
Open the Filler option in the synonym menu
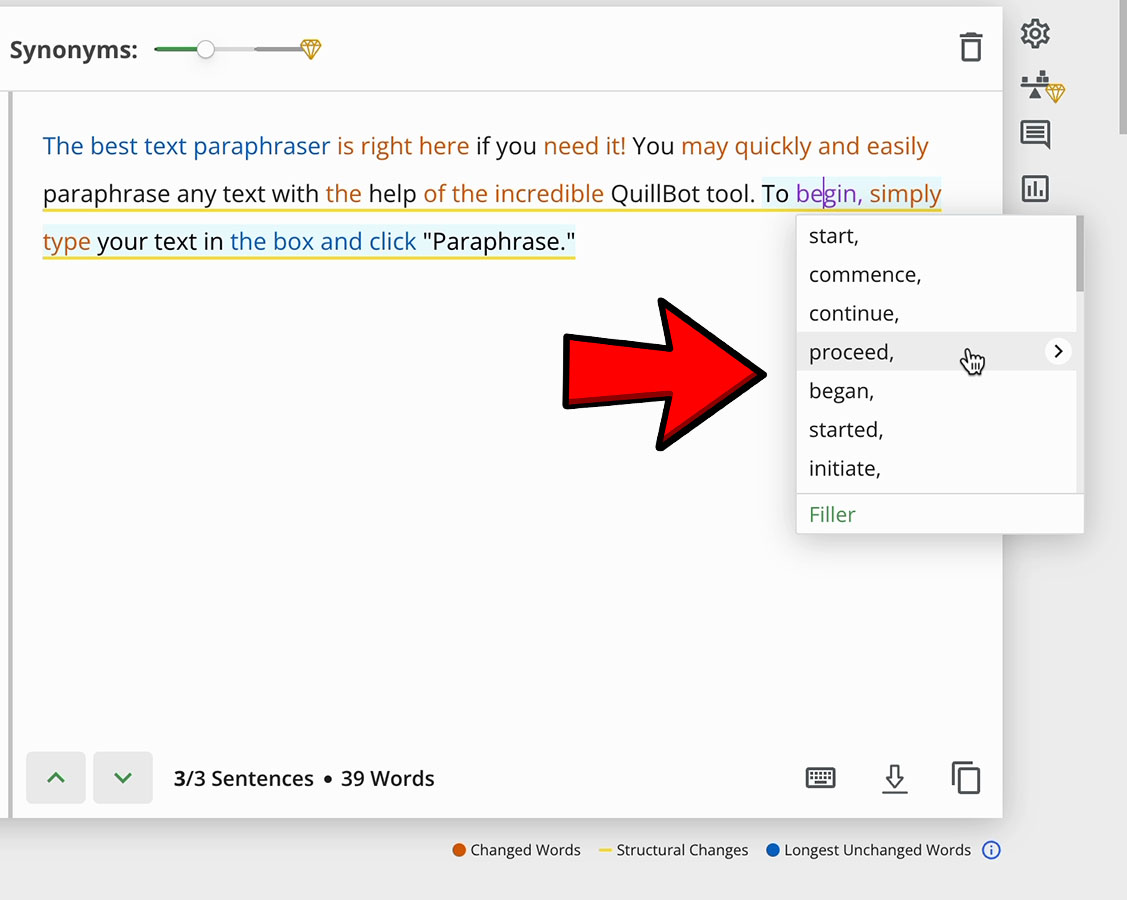click(x=832, y=513)
